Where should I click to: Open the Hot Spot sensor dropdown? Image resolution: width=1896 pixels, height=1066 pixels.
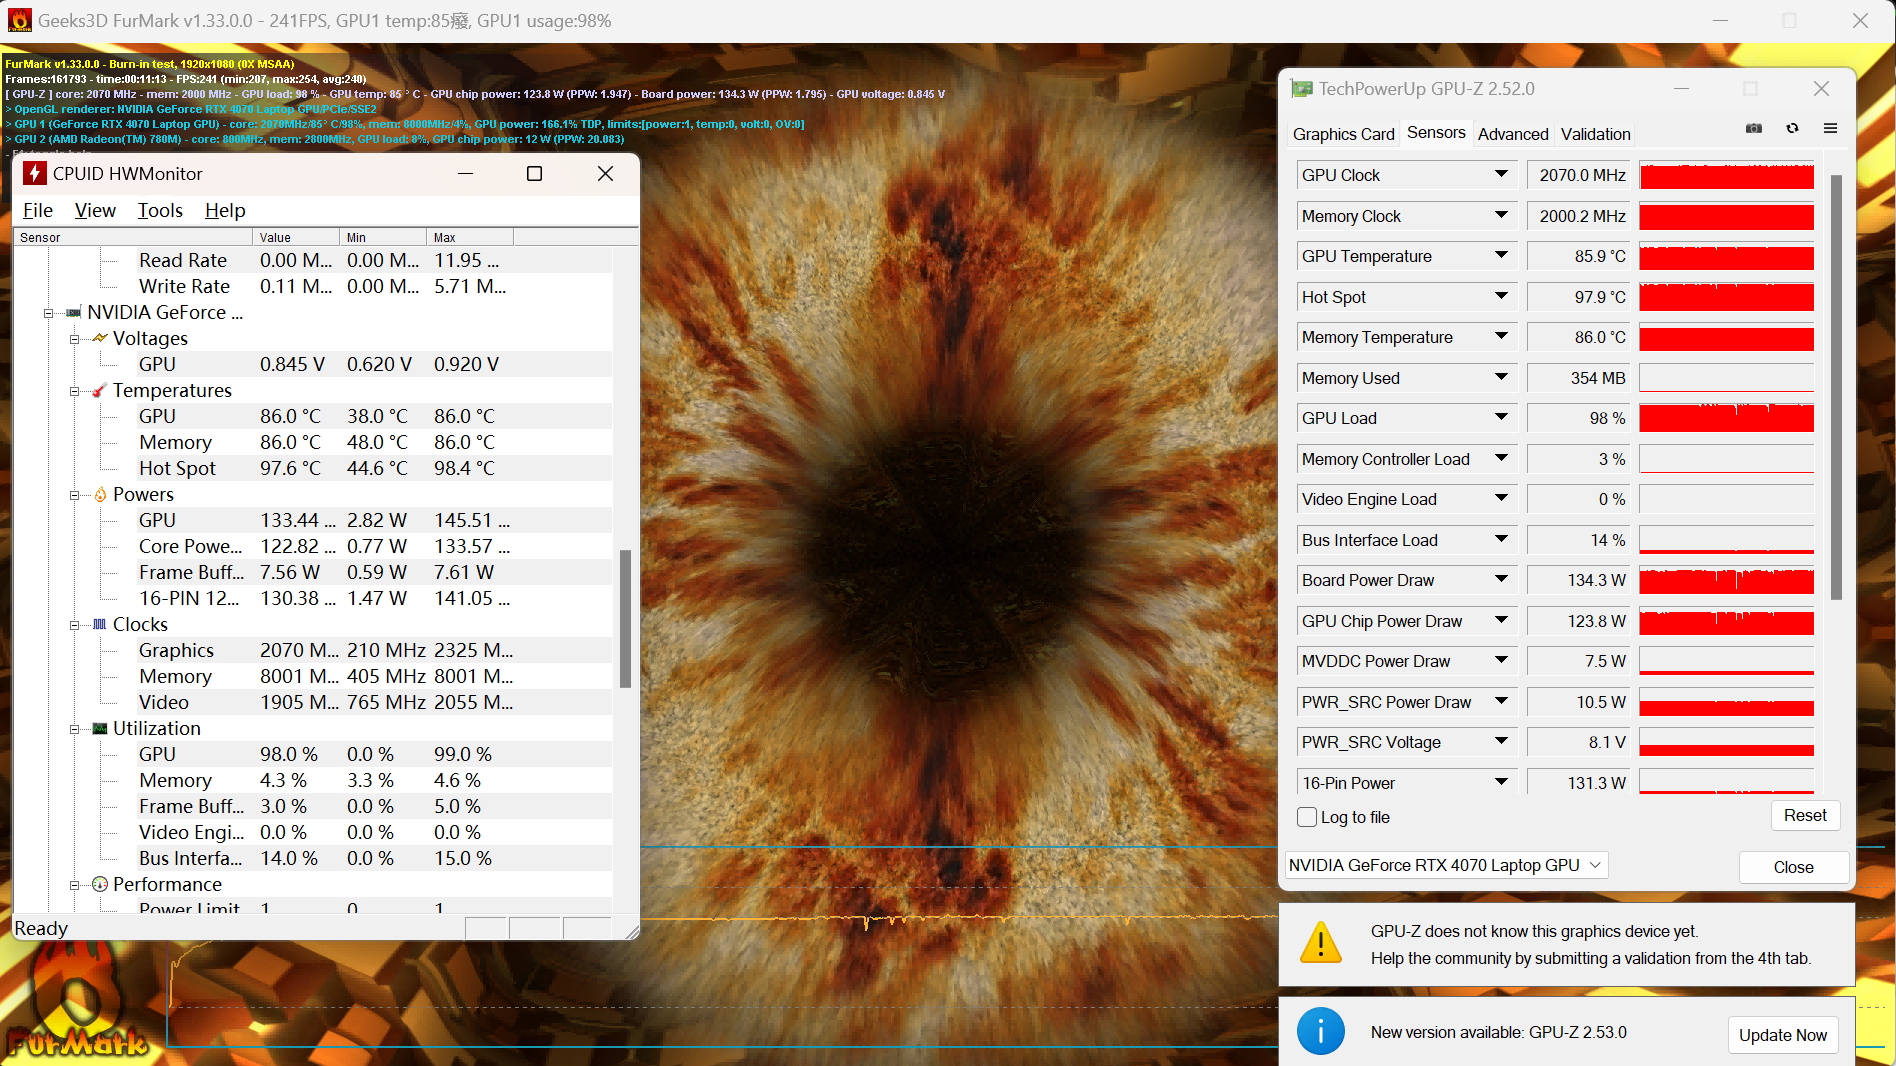[x=1501, y=296]
